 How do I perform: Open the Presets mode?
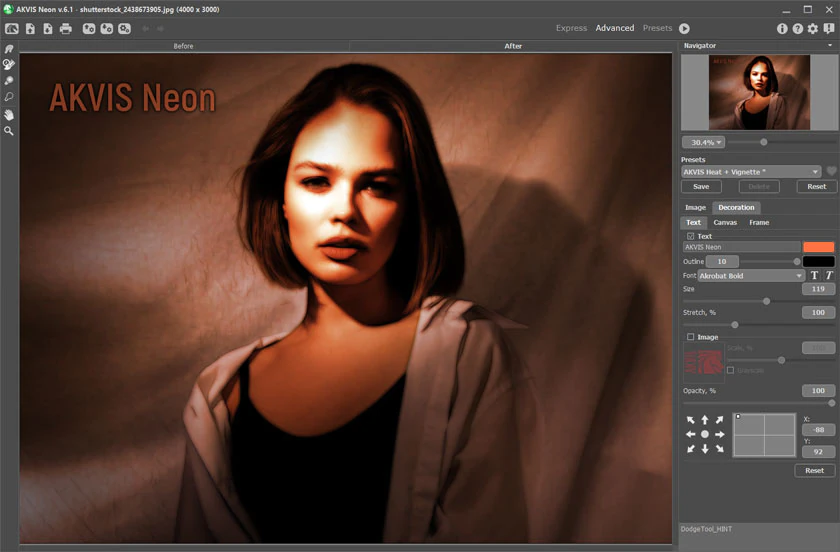click(657, 28)
